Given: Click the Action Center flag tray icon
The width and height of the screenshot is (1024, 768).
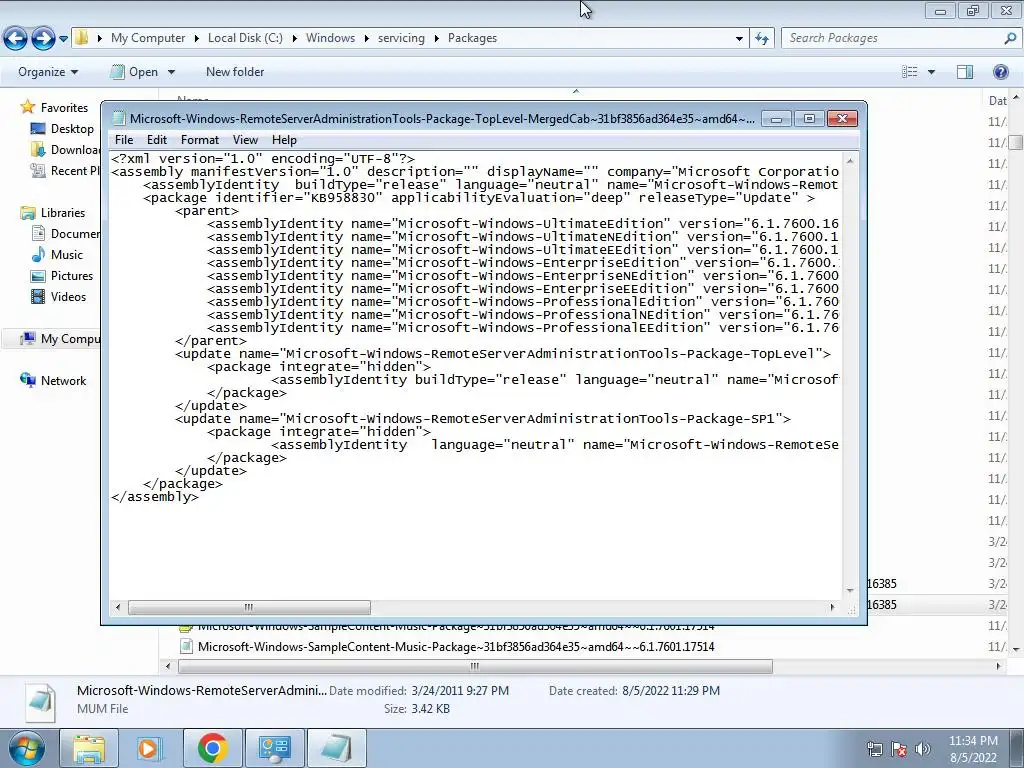Looking at the screenshot, I should point(899,748).
